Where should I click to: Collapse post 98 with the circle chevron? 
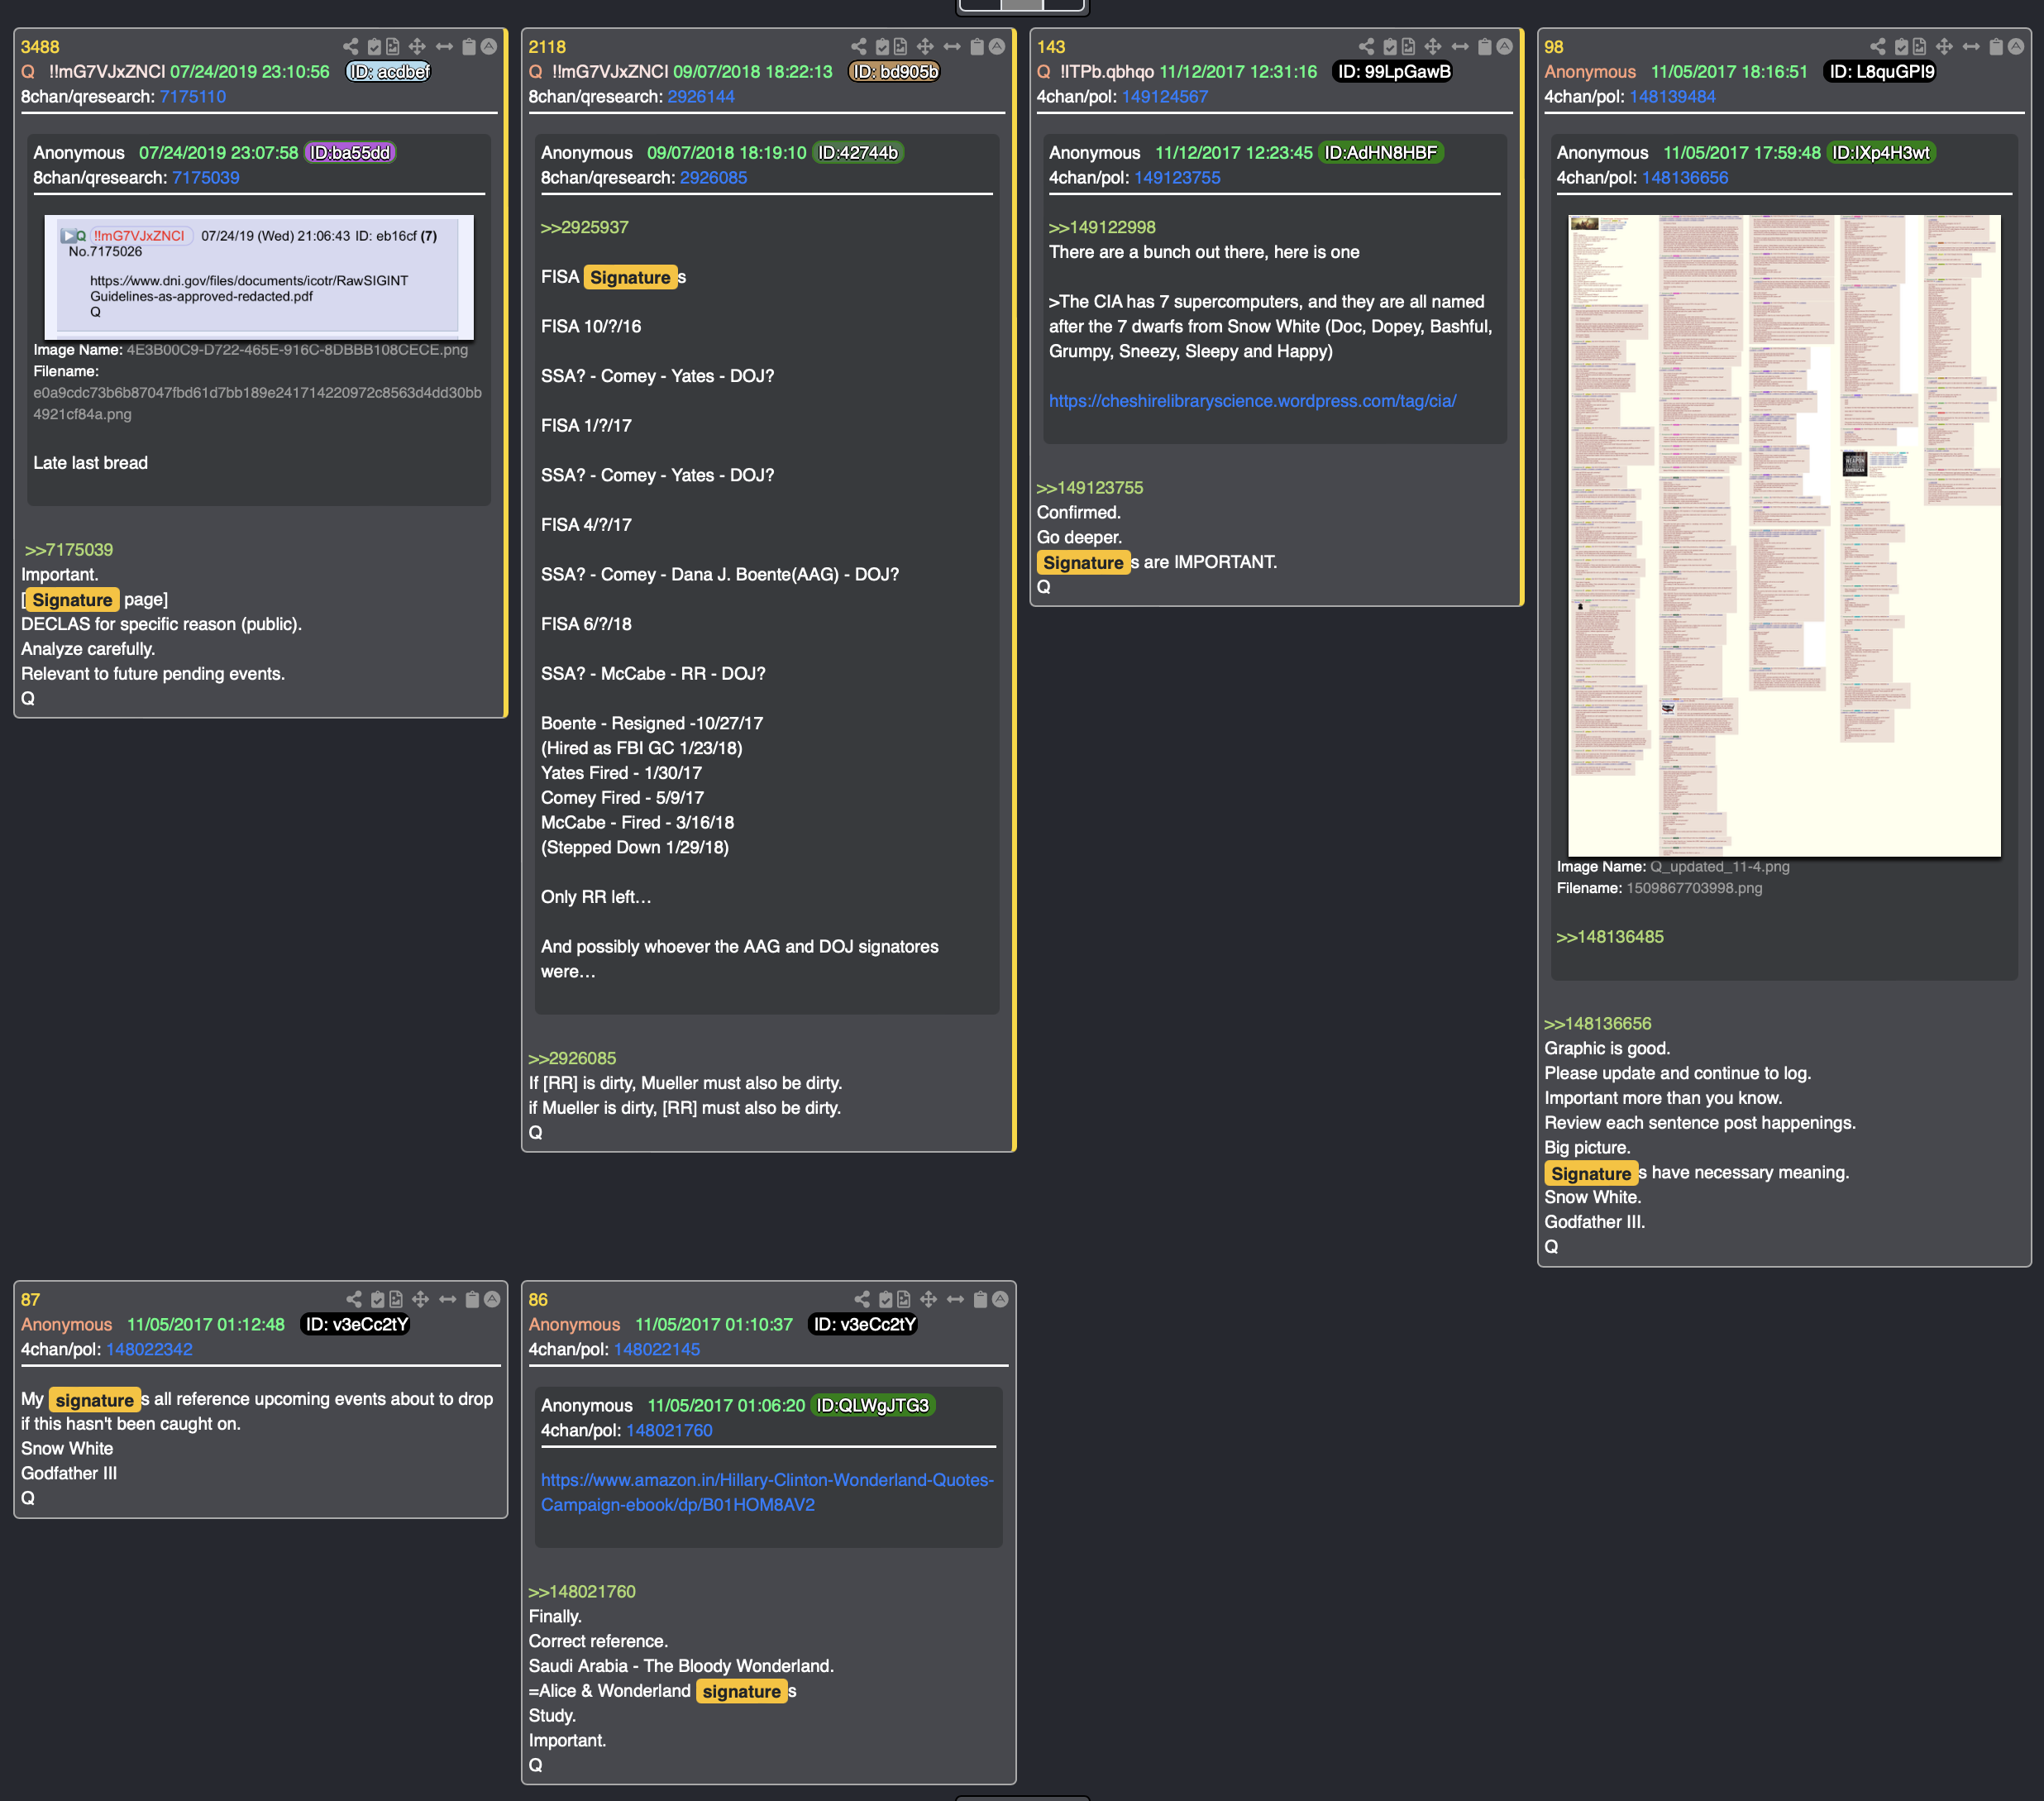[2016, 47]
